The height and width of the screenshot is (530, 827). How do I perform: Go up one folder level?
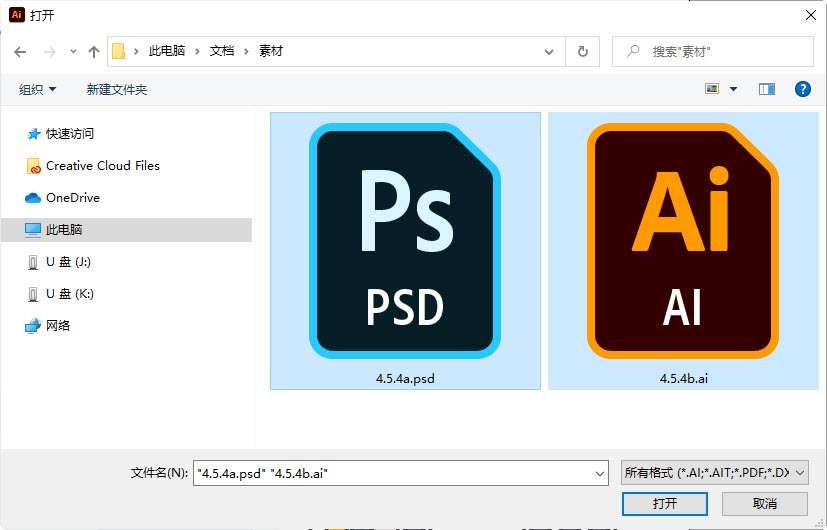click(x=94, y=52)
